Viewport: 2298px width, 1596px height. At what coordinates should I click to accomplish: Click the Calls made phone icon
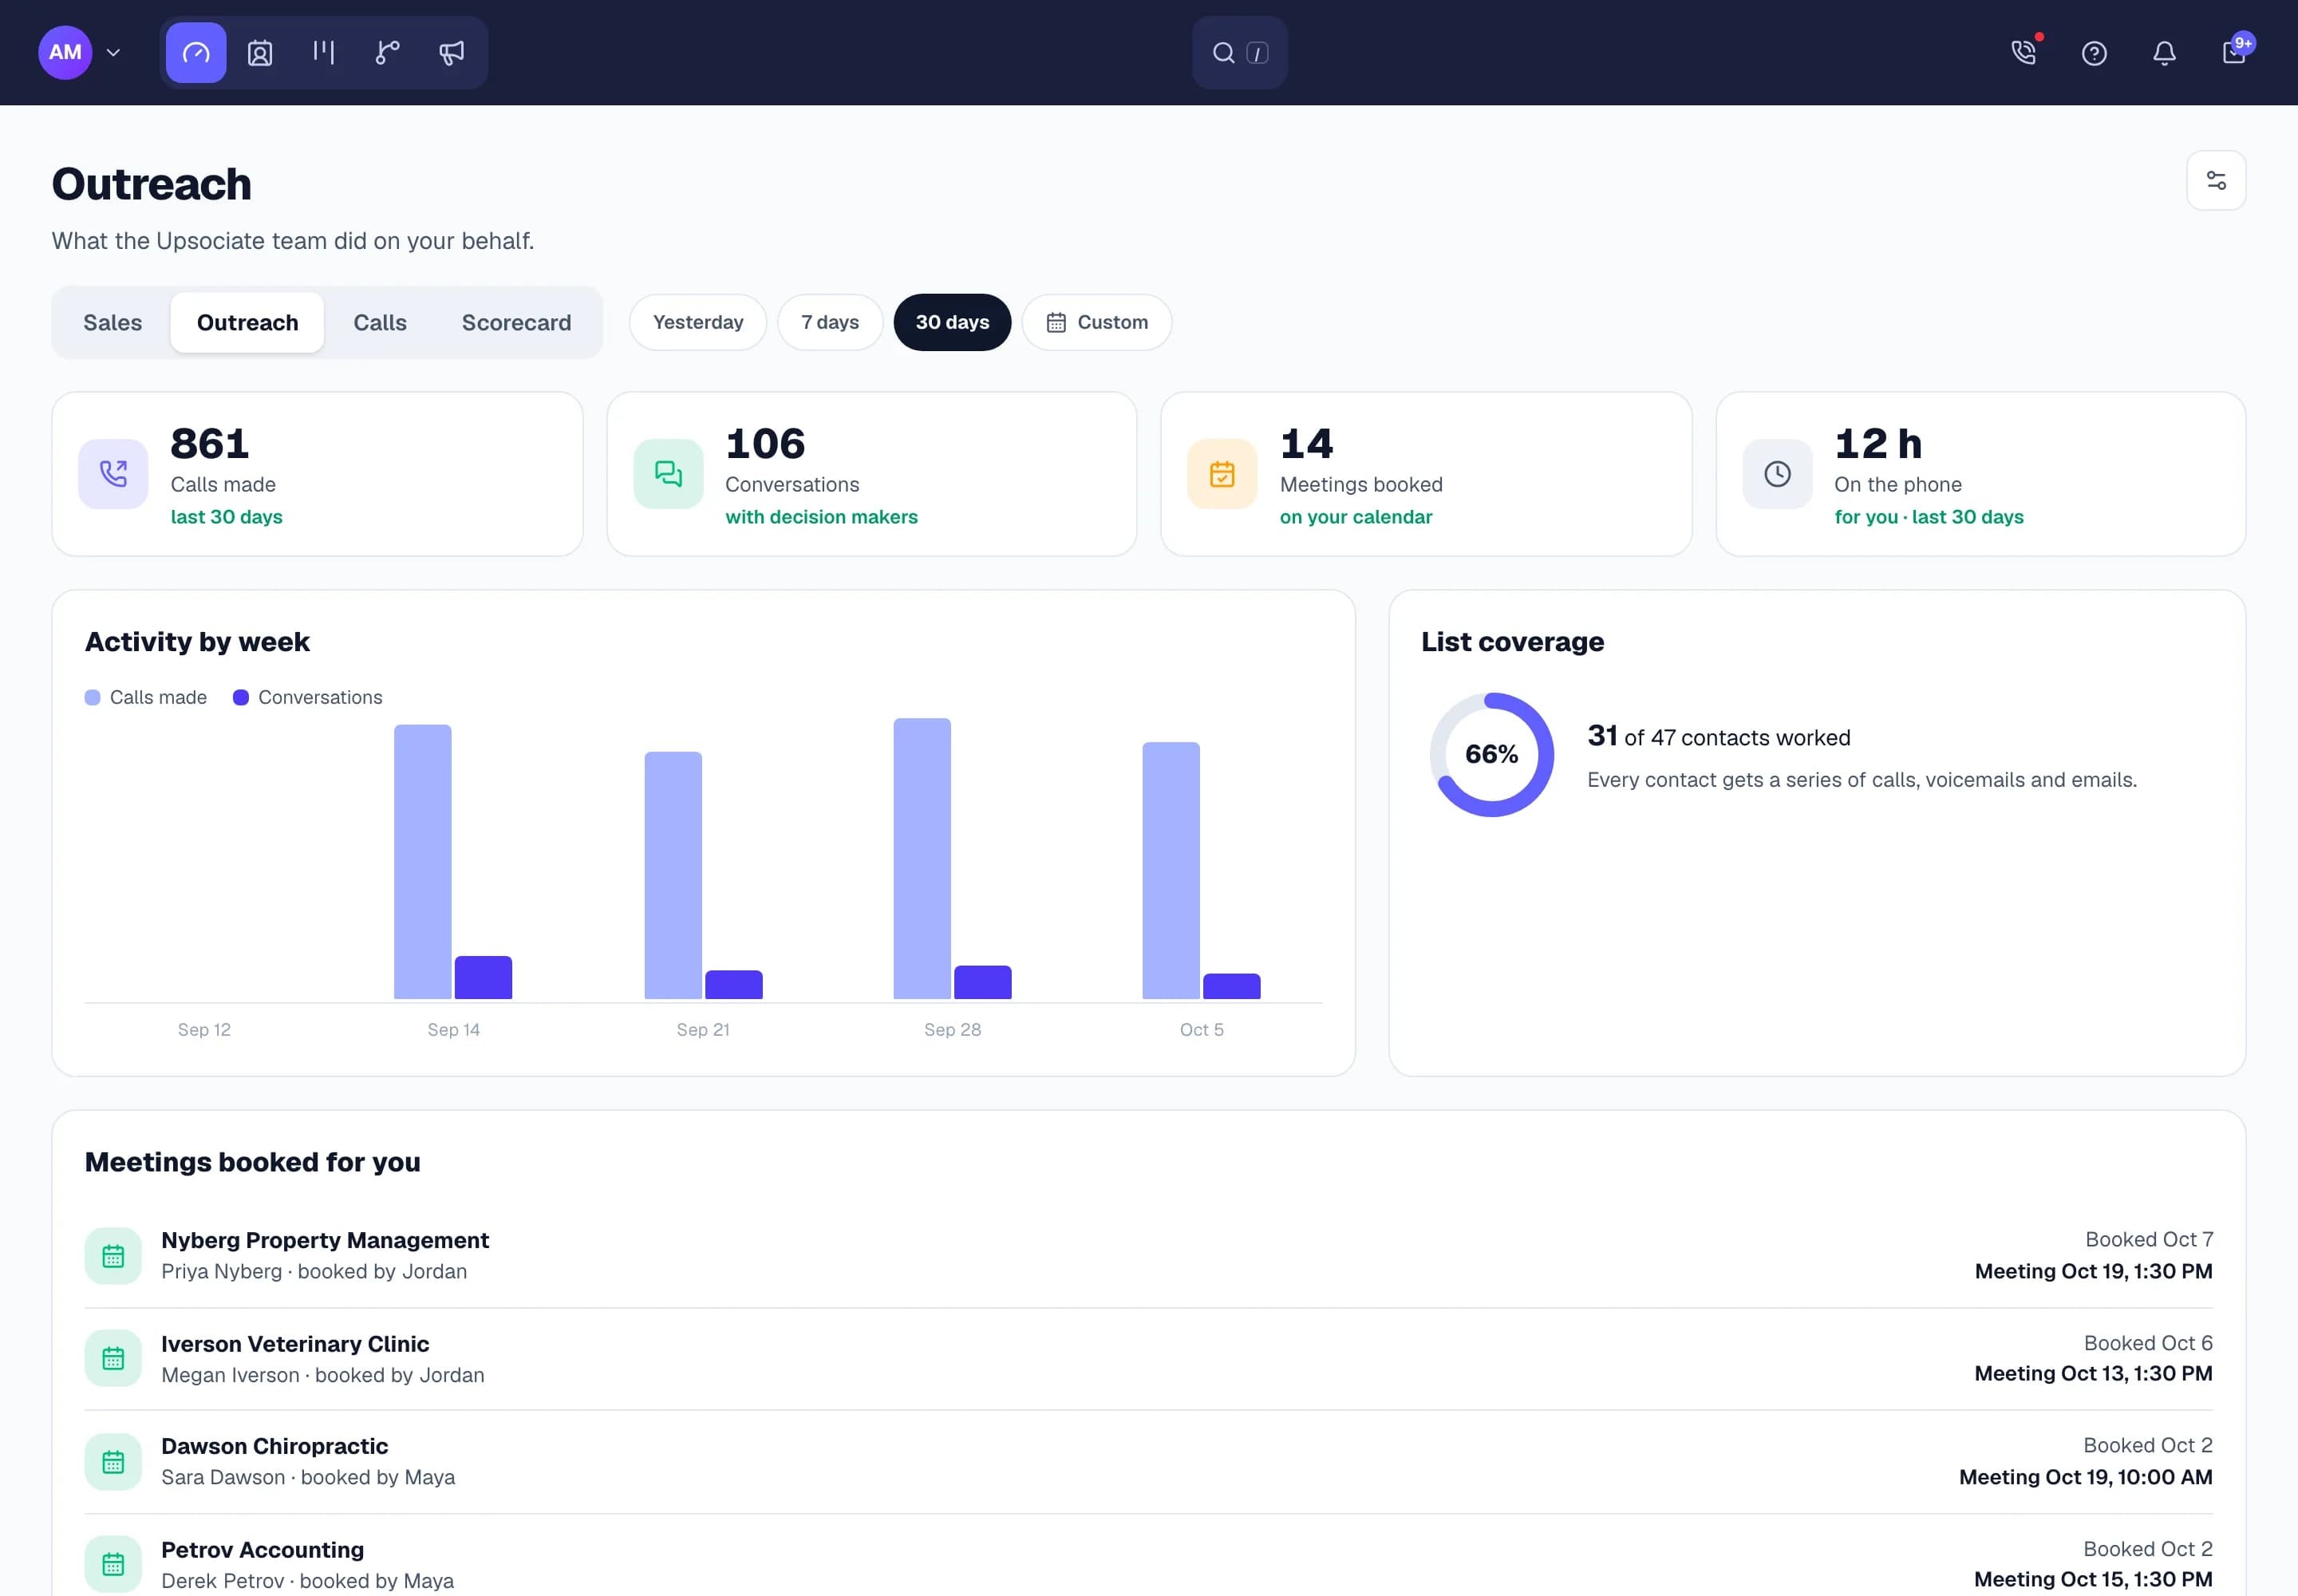click(113, 474)
